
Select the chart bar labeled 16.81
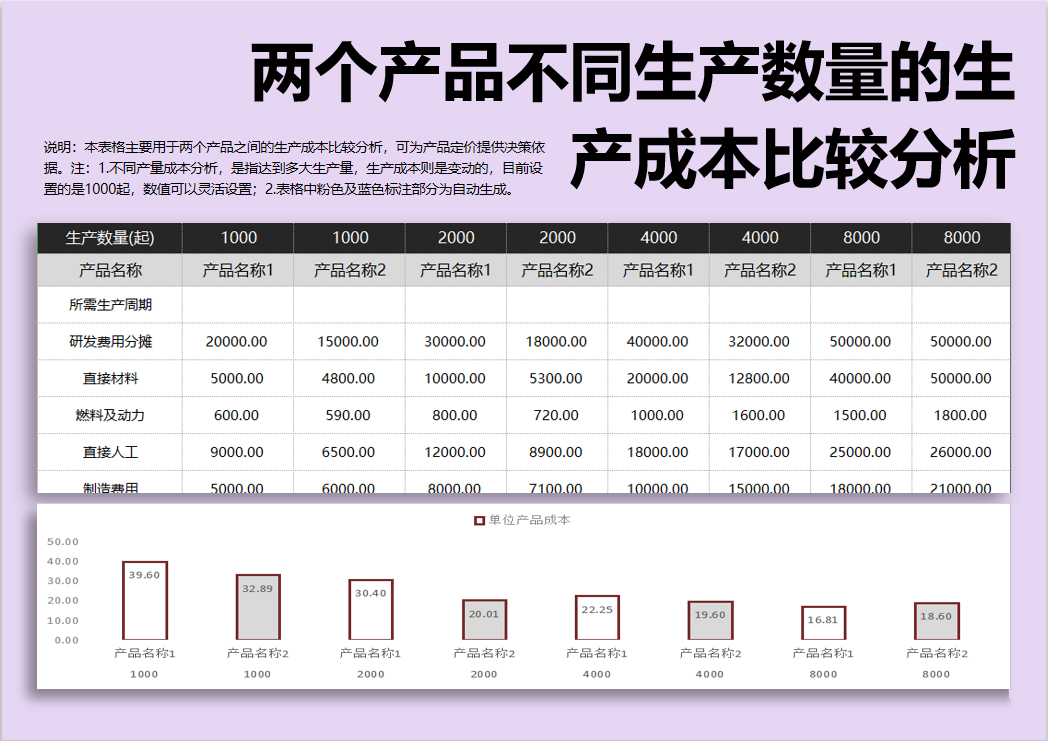(823, 623)
